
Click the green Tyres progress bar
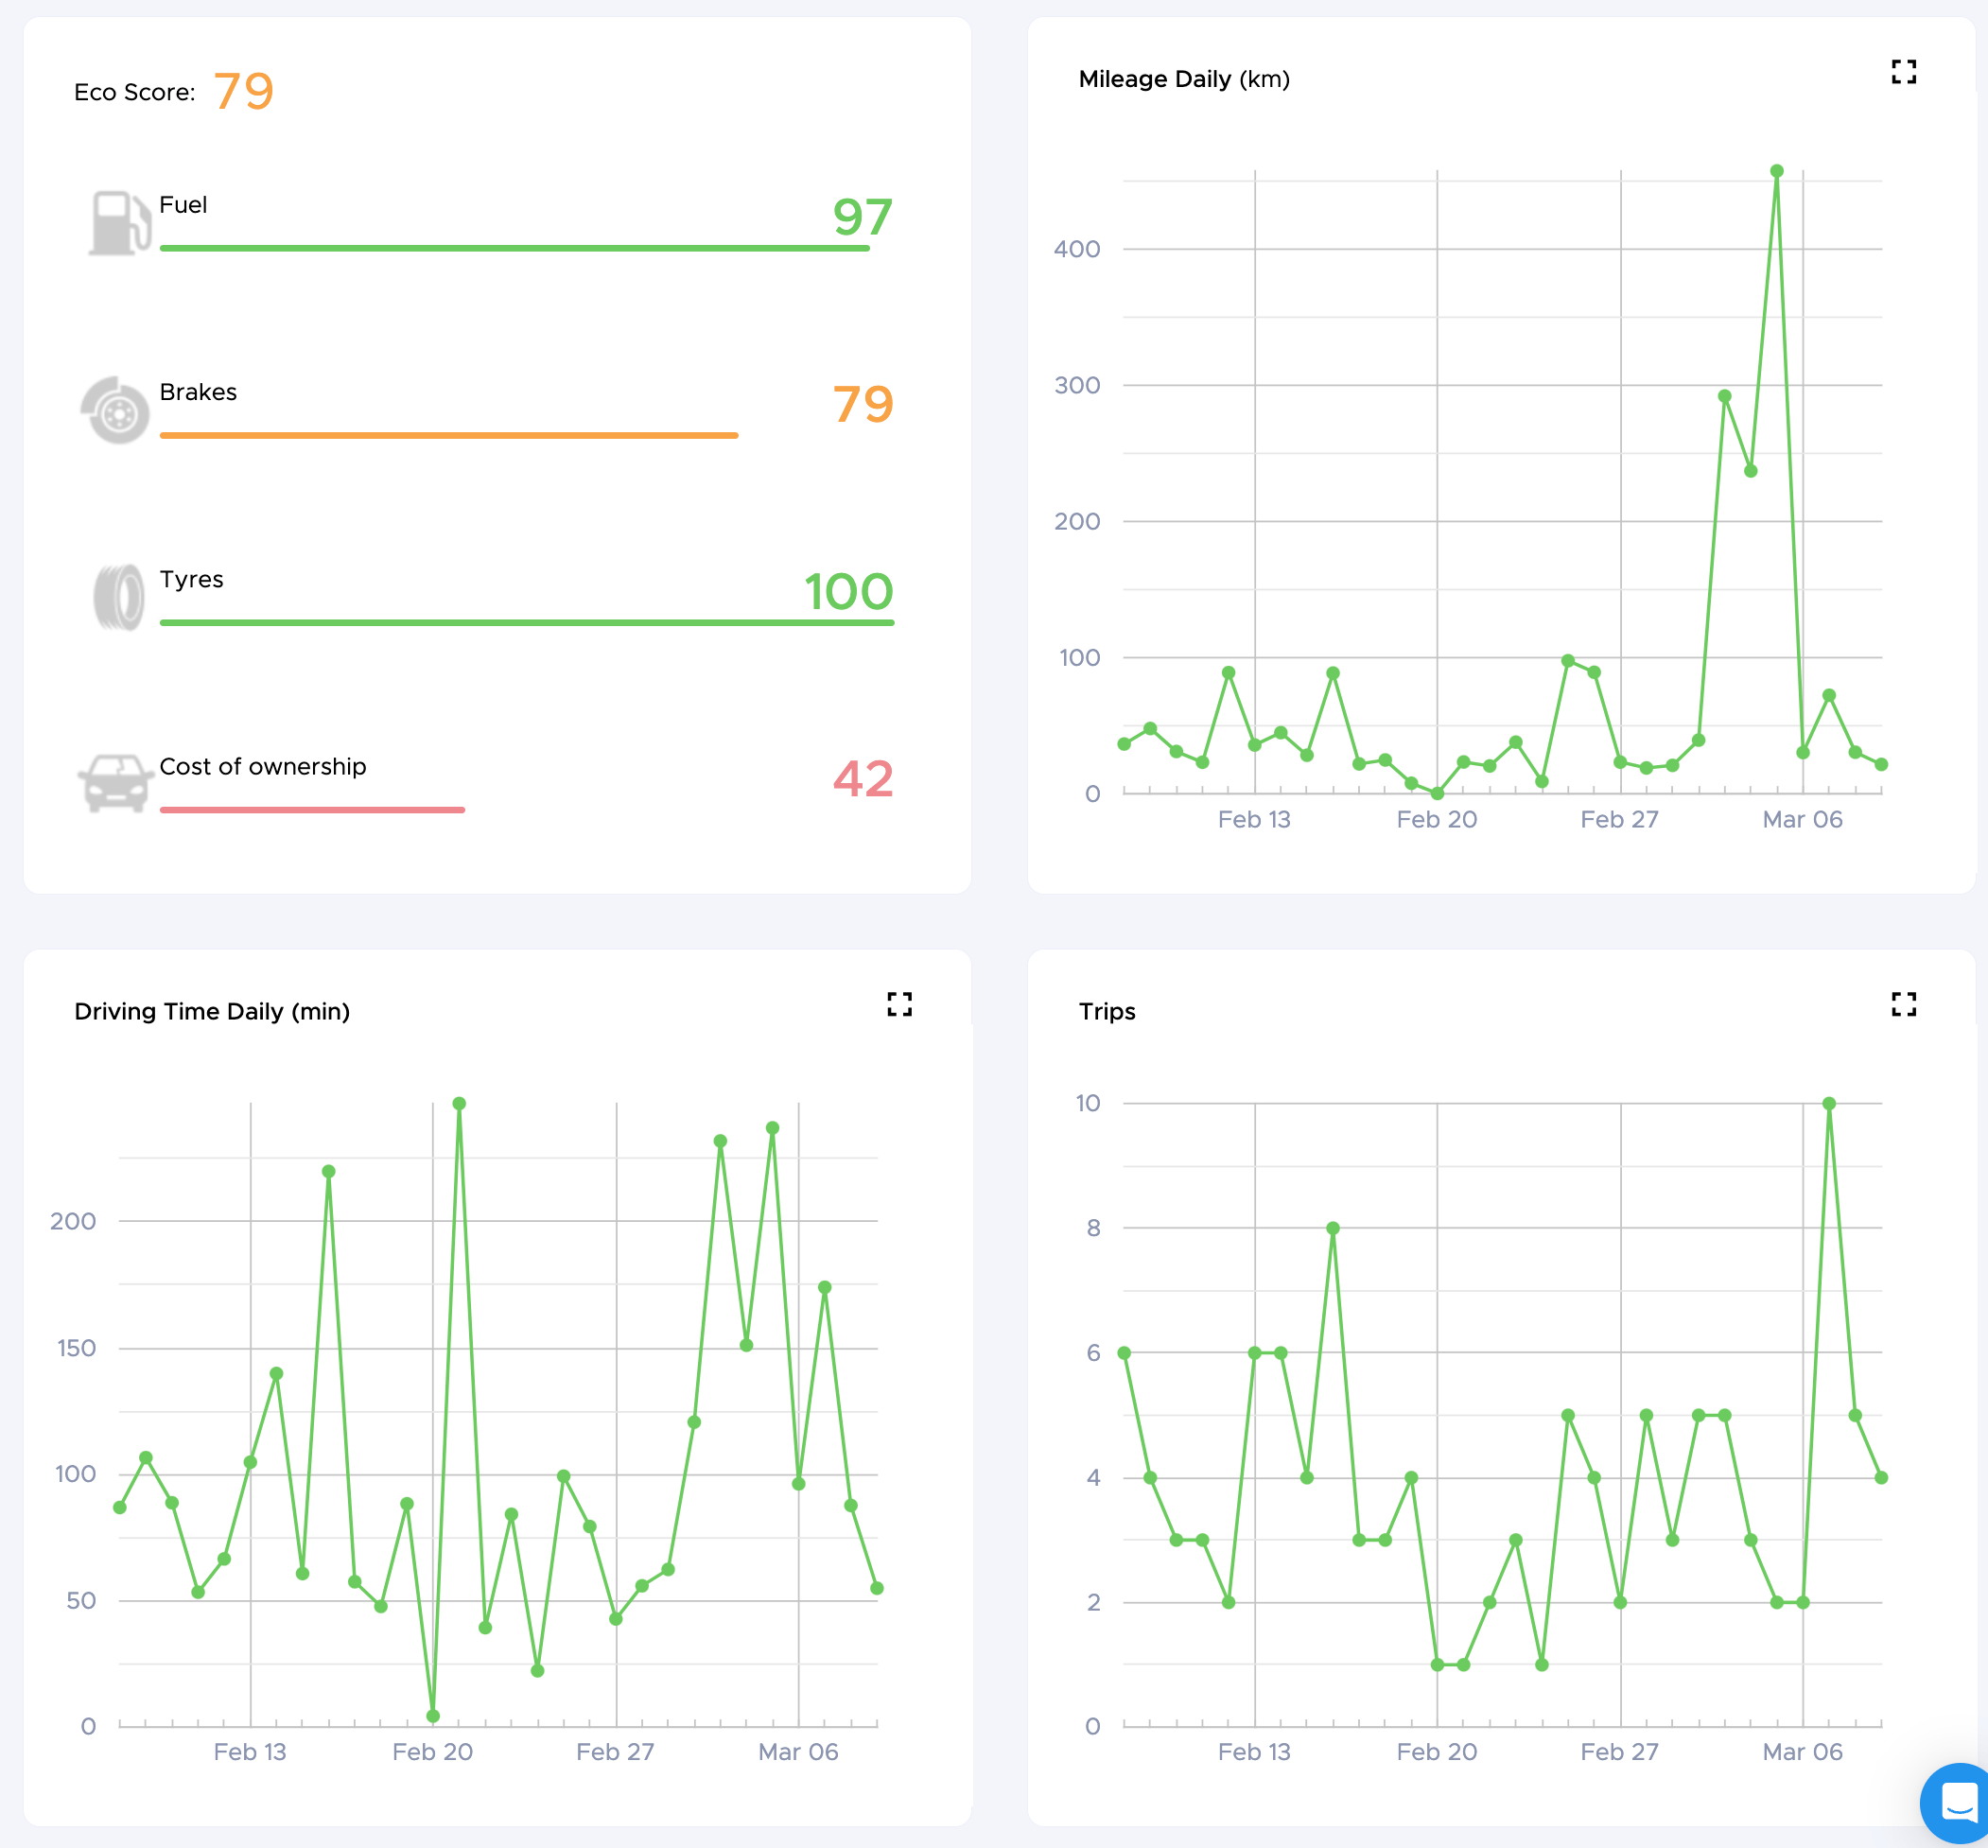coord(526,622)
